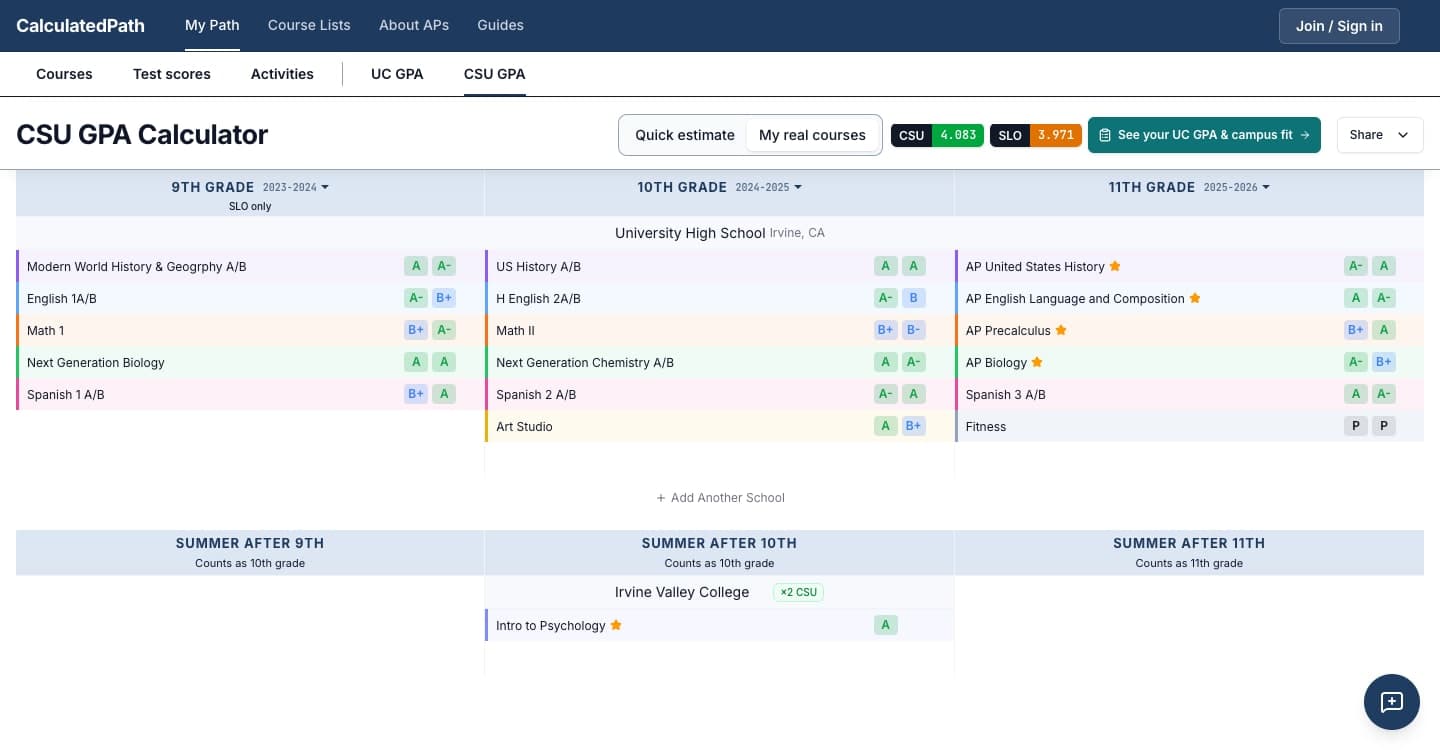The height and width of the screenshot is (750, 1440).
Task: Click the Spanish 3 A/B course name
Action: tap(1006, 395)
